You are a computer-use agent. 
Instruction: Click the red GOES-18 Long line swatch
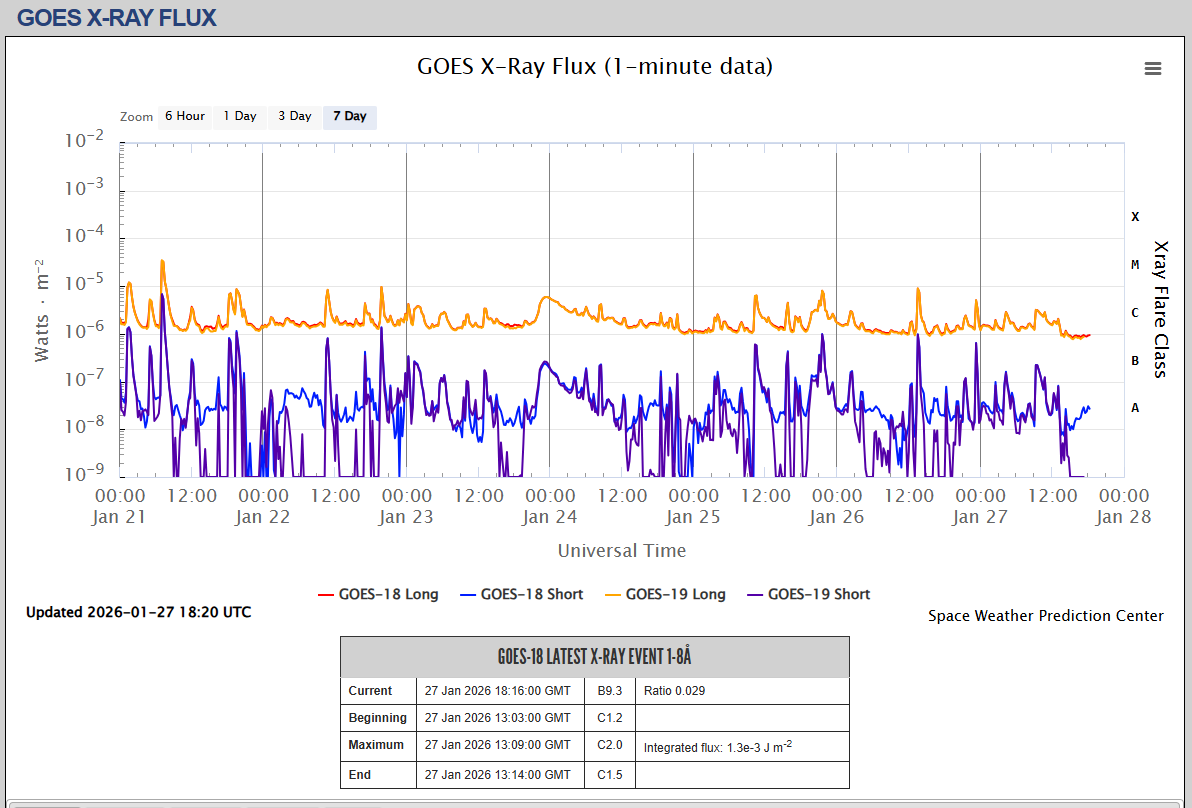coord(326,595)
